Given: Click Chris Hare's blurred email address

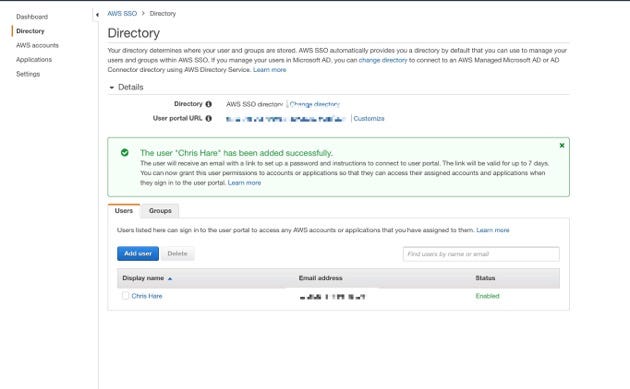Looking at the screenshot, I should point(332,297).
